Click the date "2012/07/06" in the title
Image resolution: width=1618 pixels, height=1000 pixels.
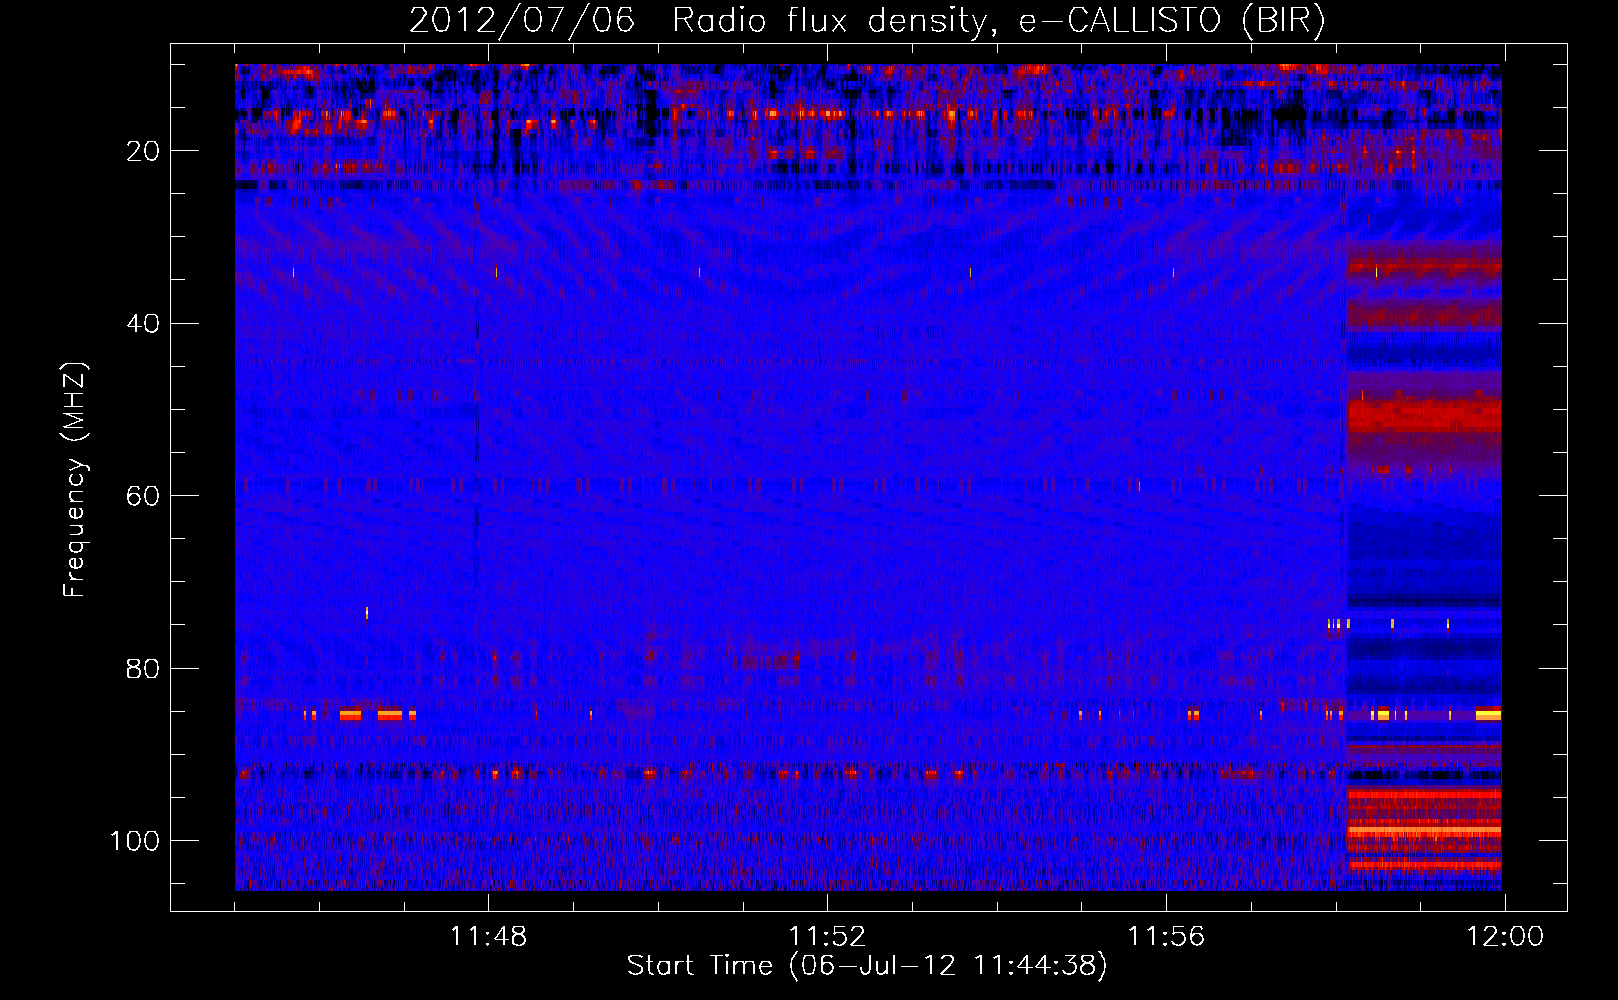(x=522, y=21)
